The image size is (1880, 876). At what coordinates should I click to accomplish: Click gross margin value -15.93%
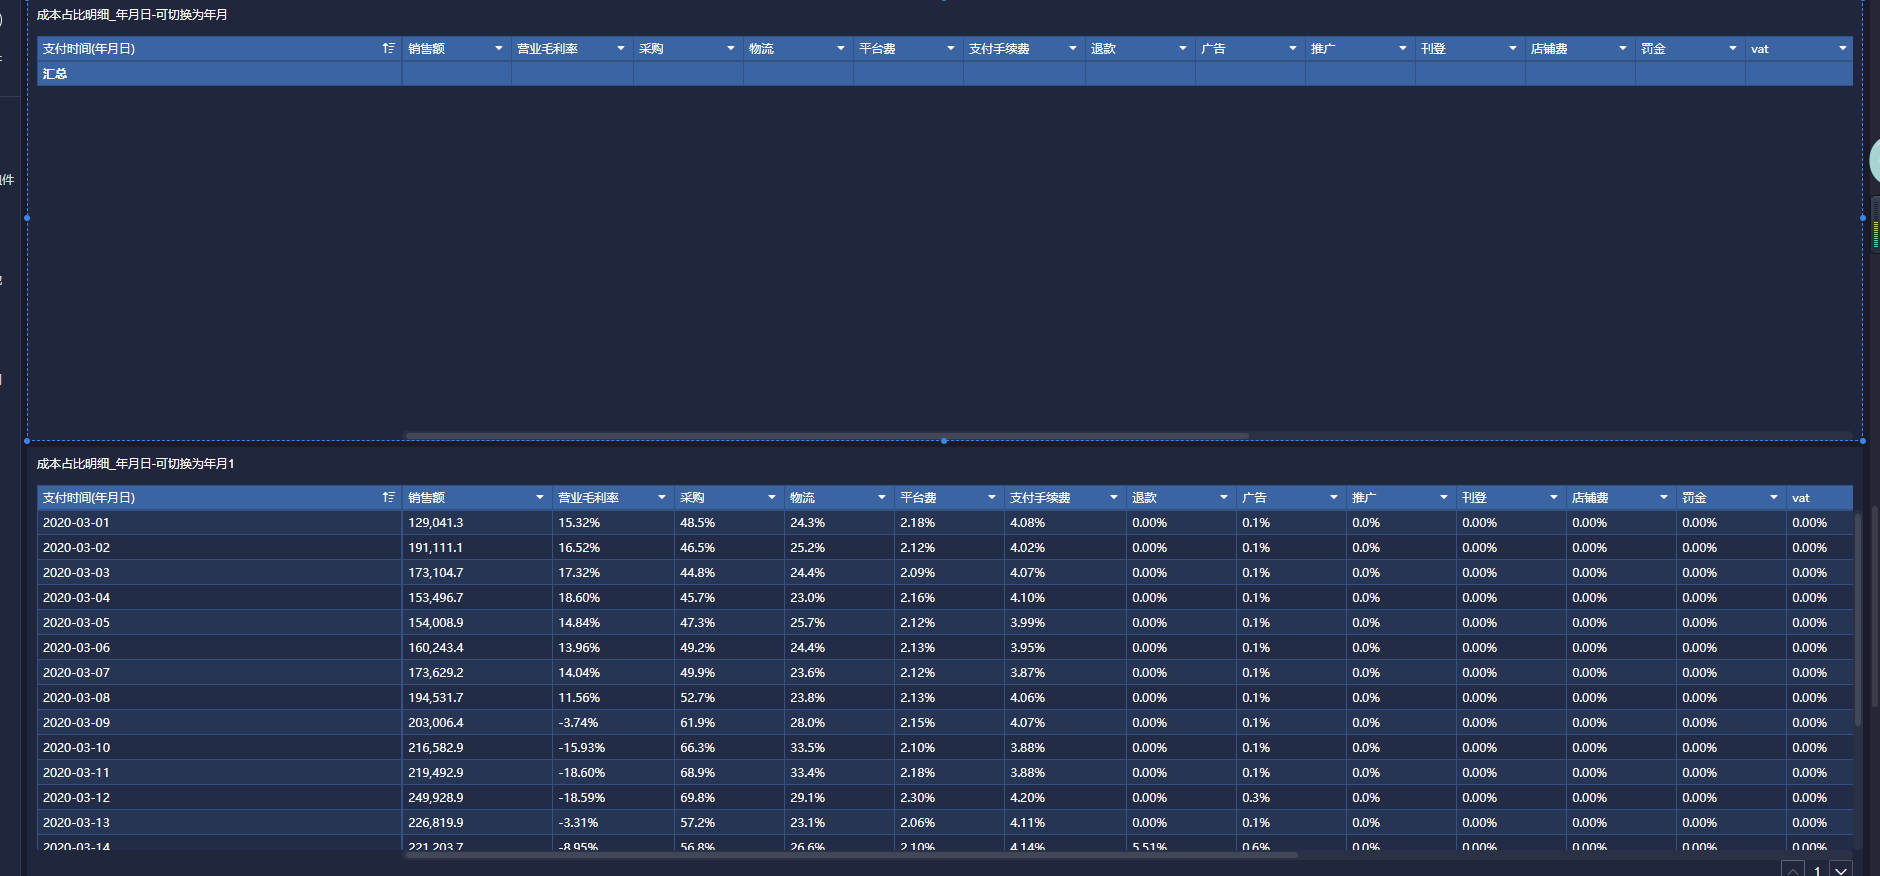(582, 748)
